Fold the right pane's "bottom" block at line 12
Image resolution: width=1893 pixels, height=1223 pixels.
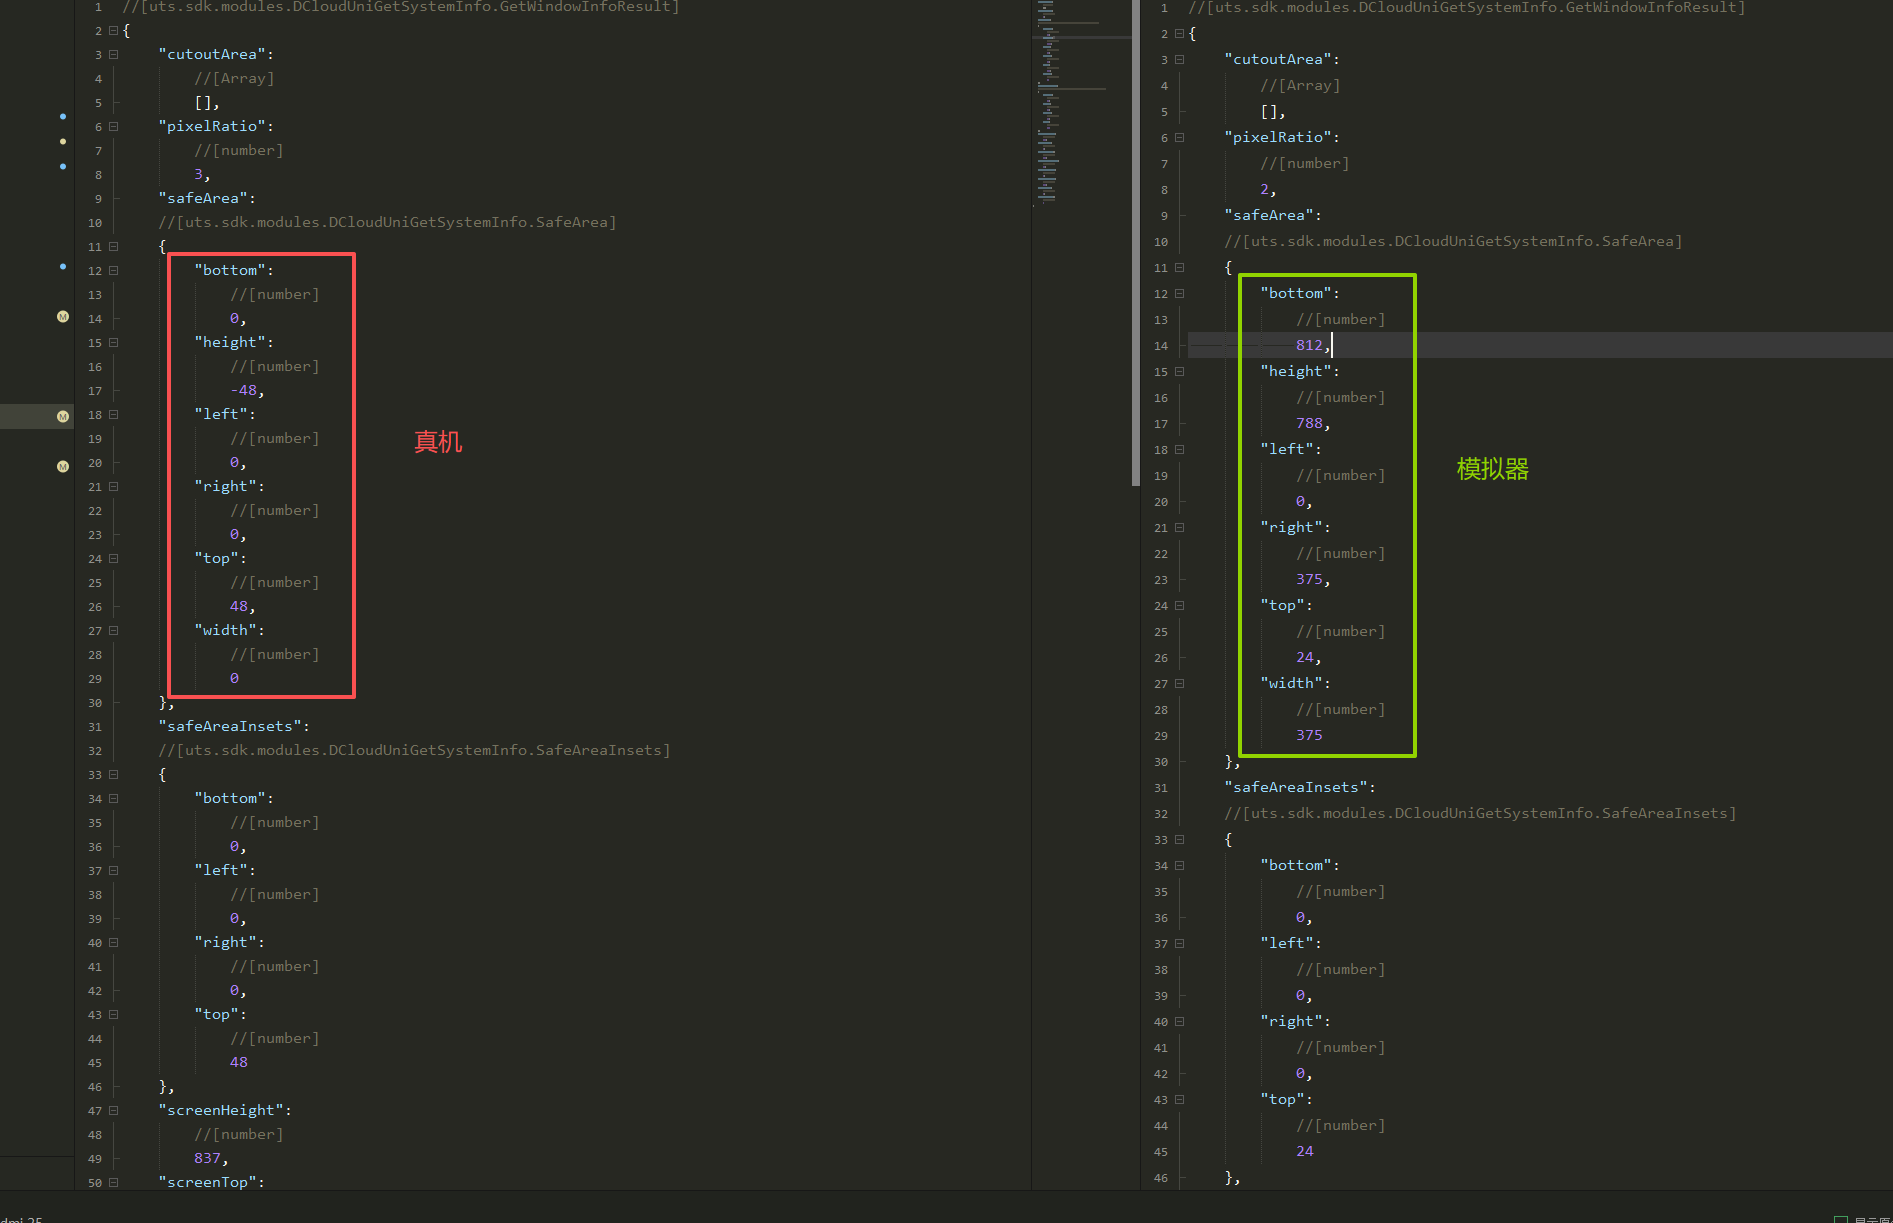[1180, 294]
